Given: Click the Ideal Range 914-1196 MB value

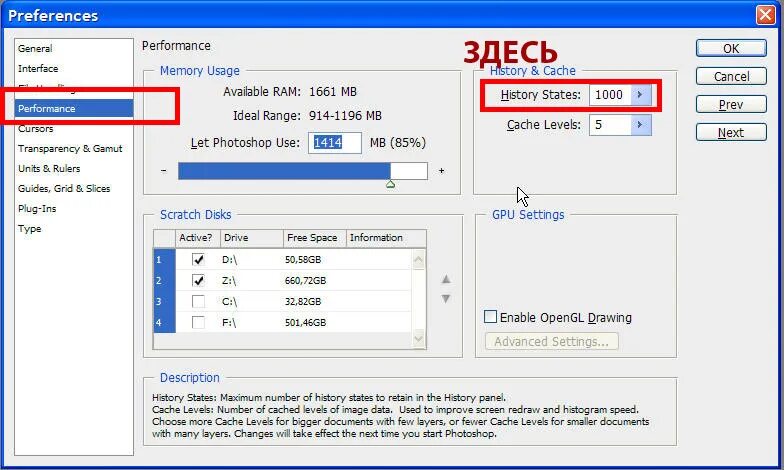Looking at the screenshot, I should pyautogui.click(x=345, y=116).
